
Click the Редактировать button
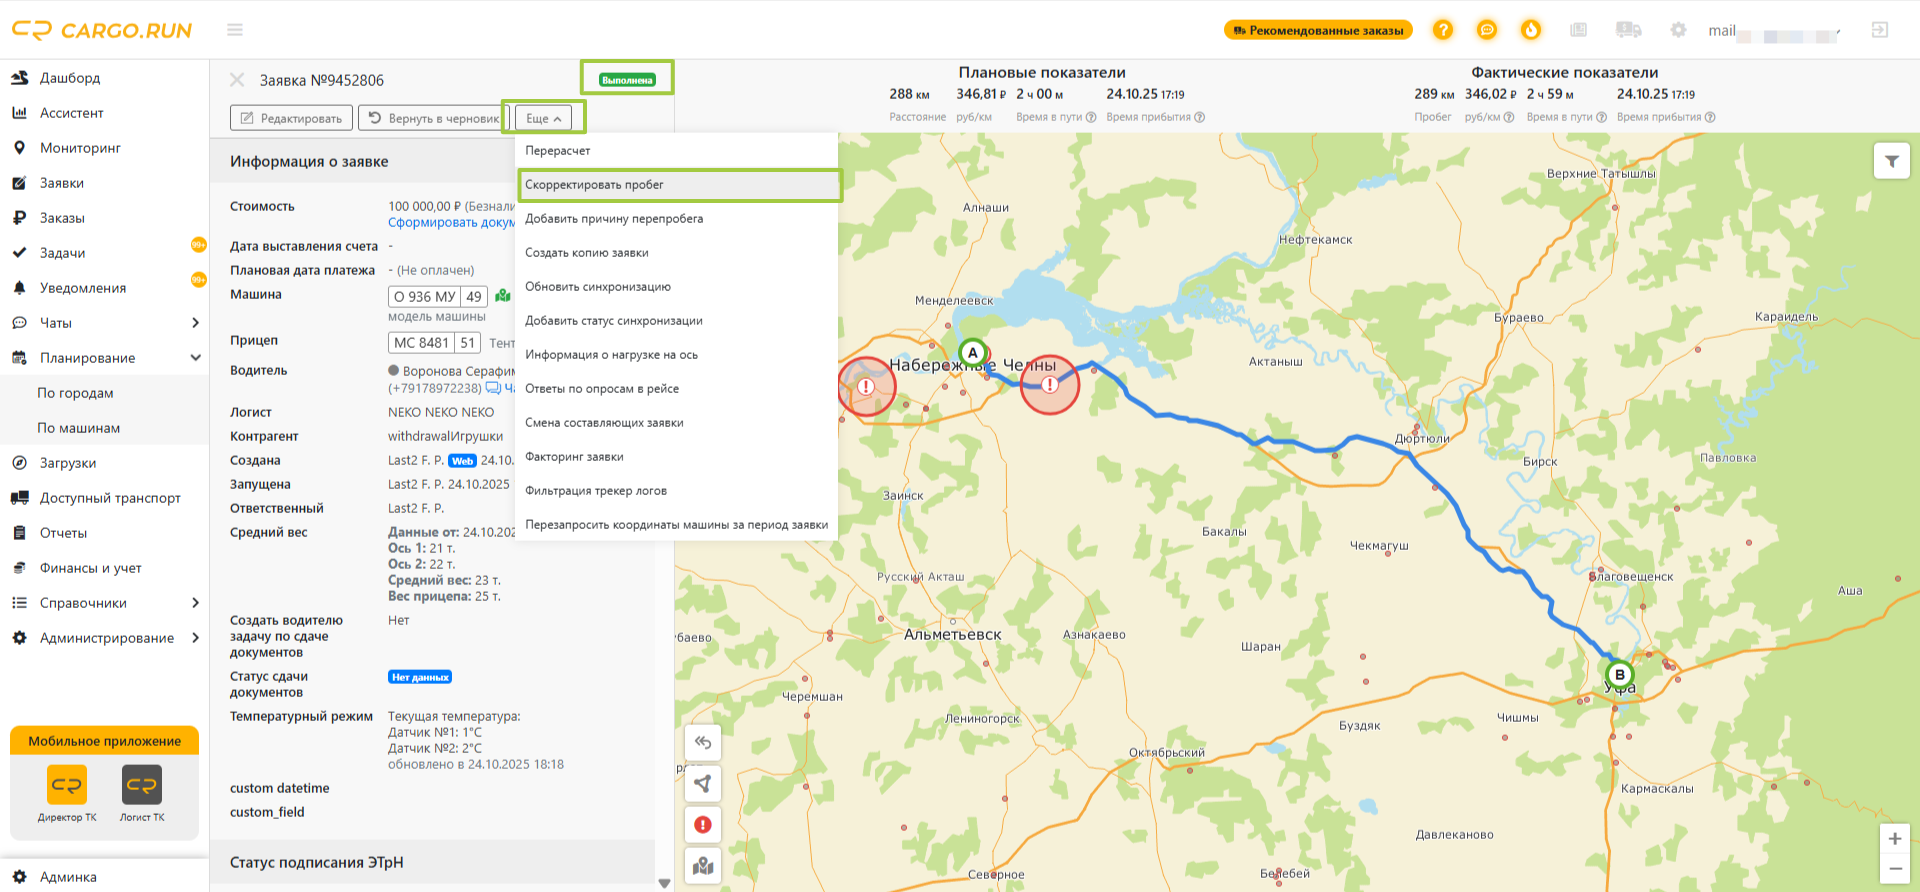[291, 118]
